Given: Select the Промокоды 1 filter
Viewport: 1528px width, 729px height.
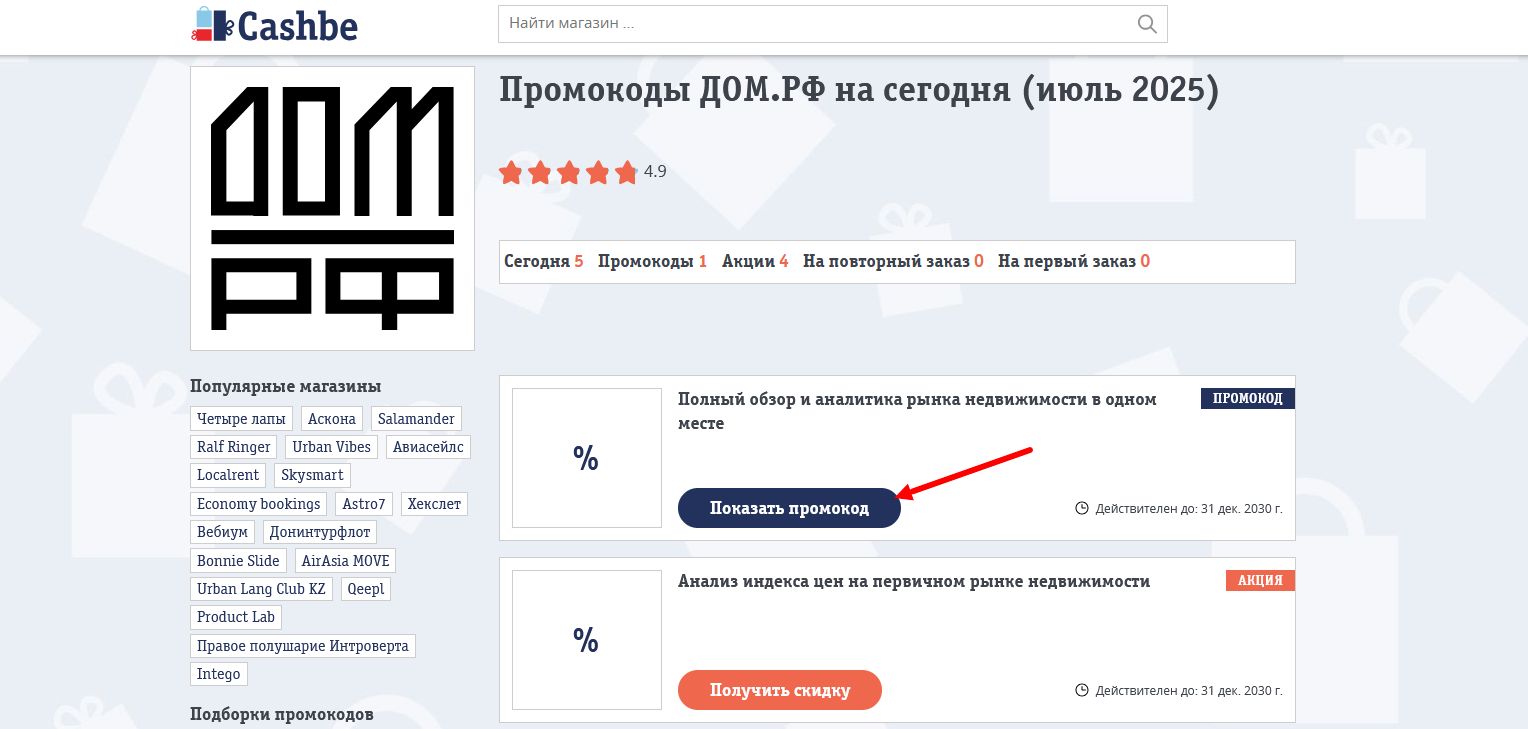Looking at the screenshot, I should (652, 261).
